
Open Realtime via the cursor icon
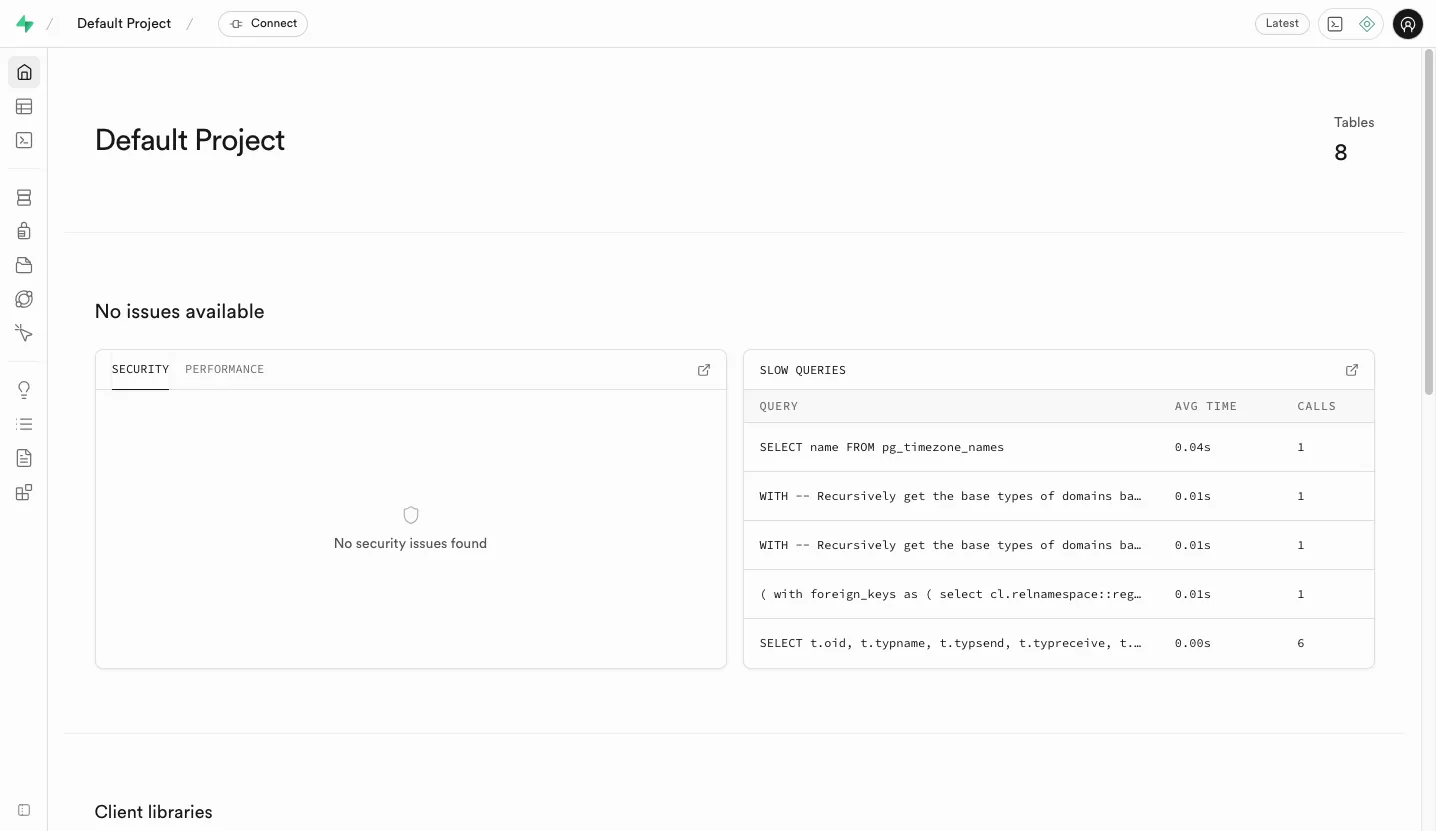24,333
